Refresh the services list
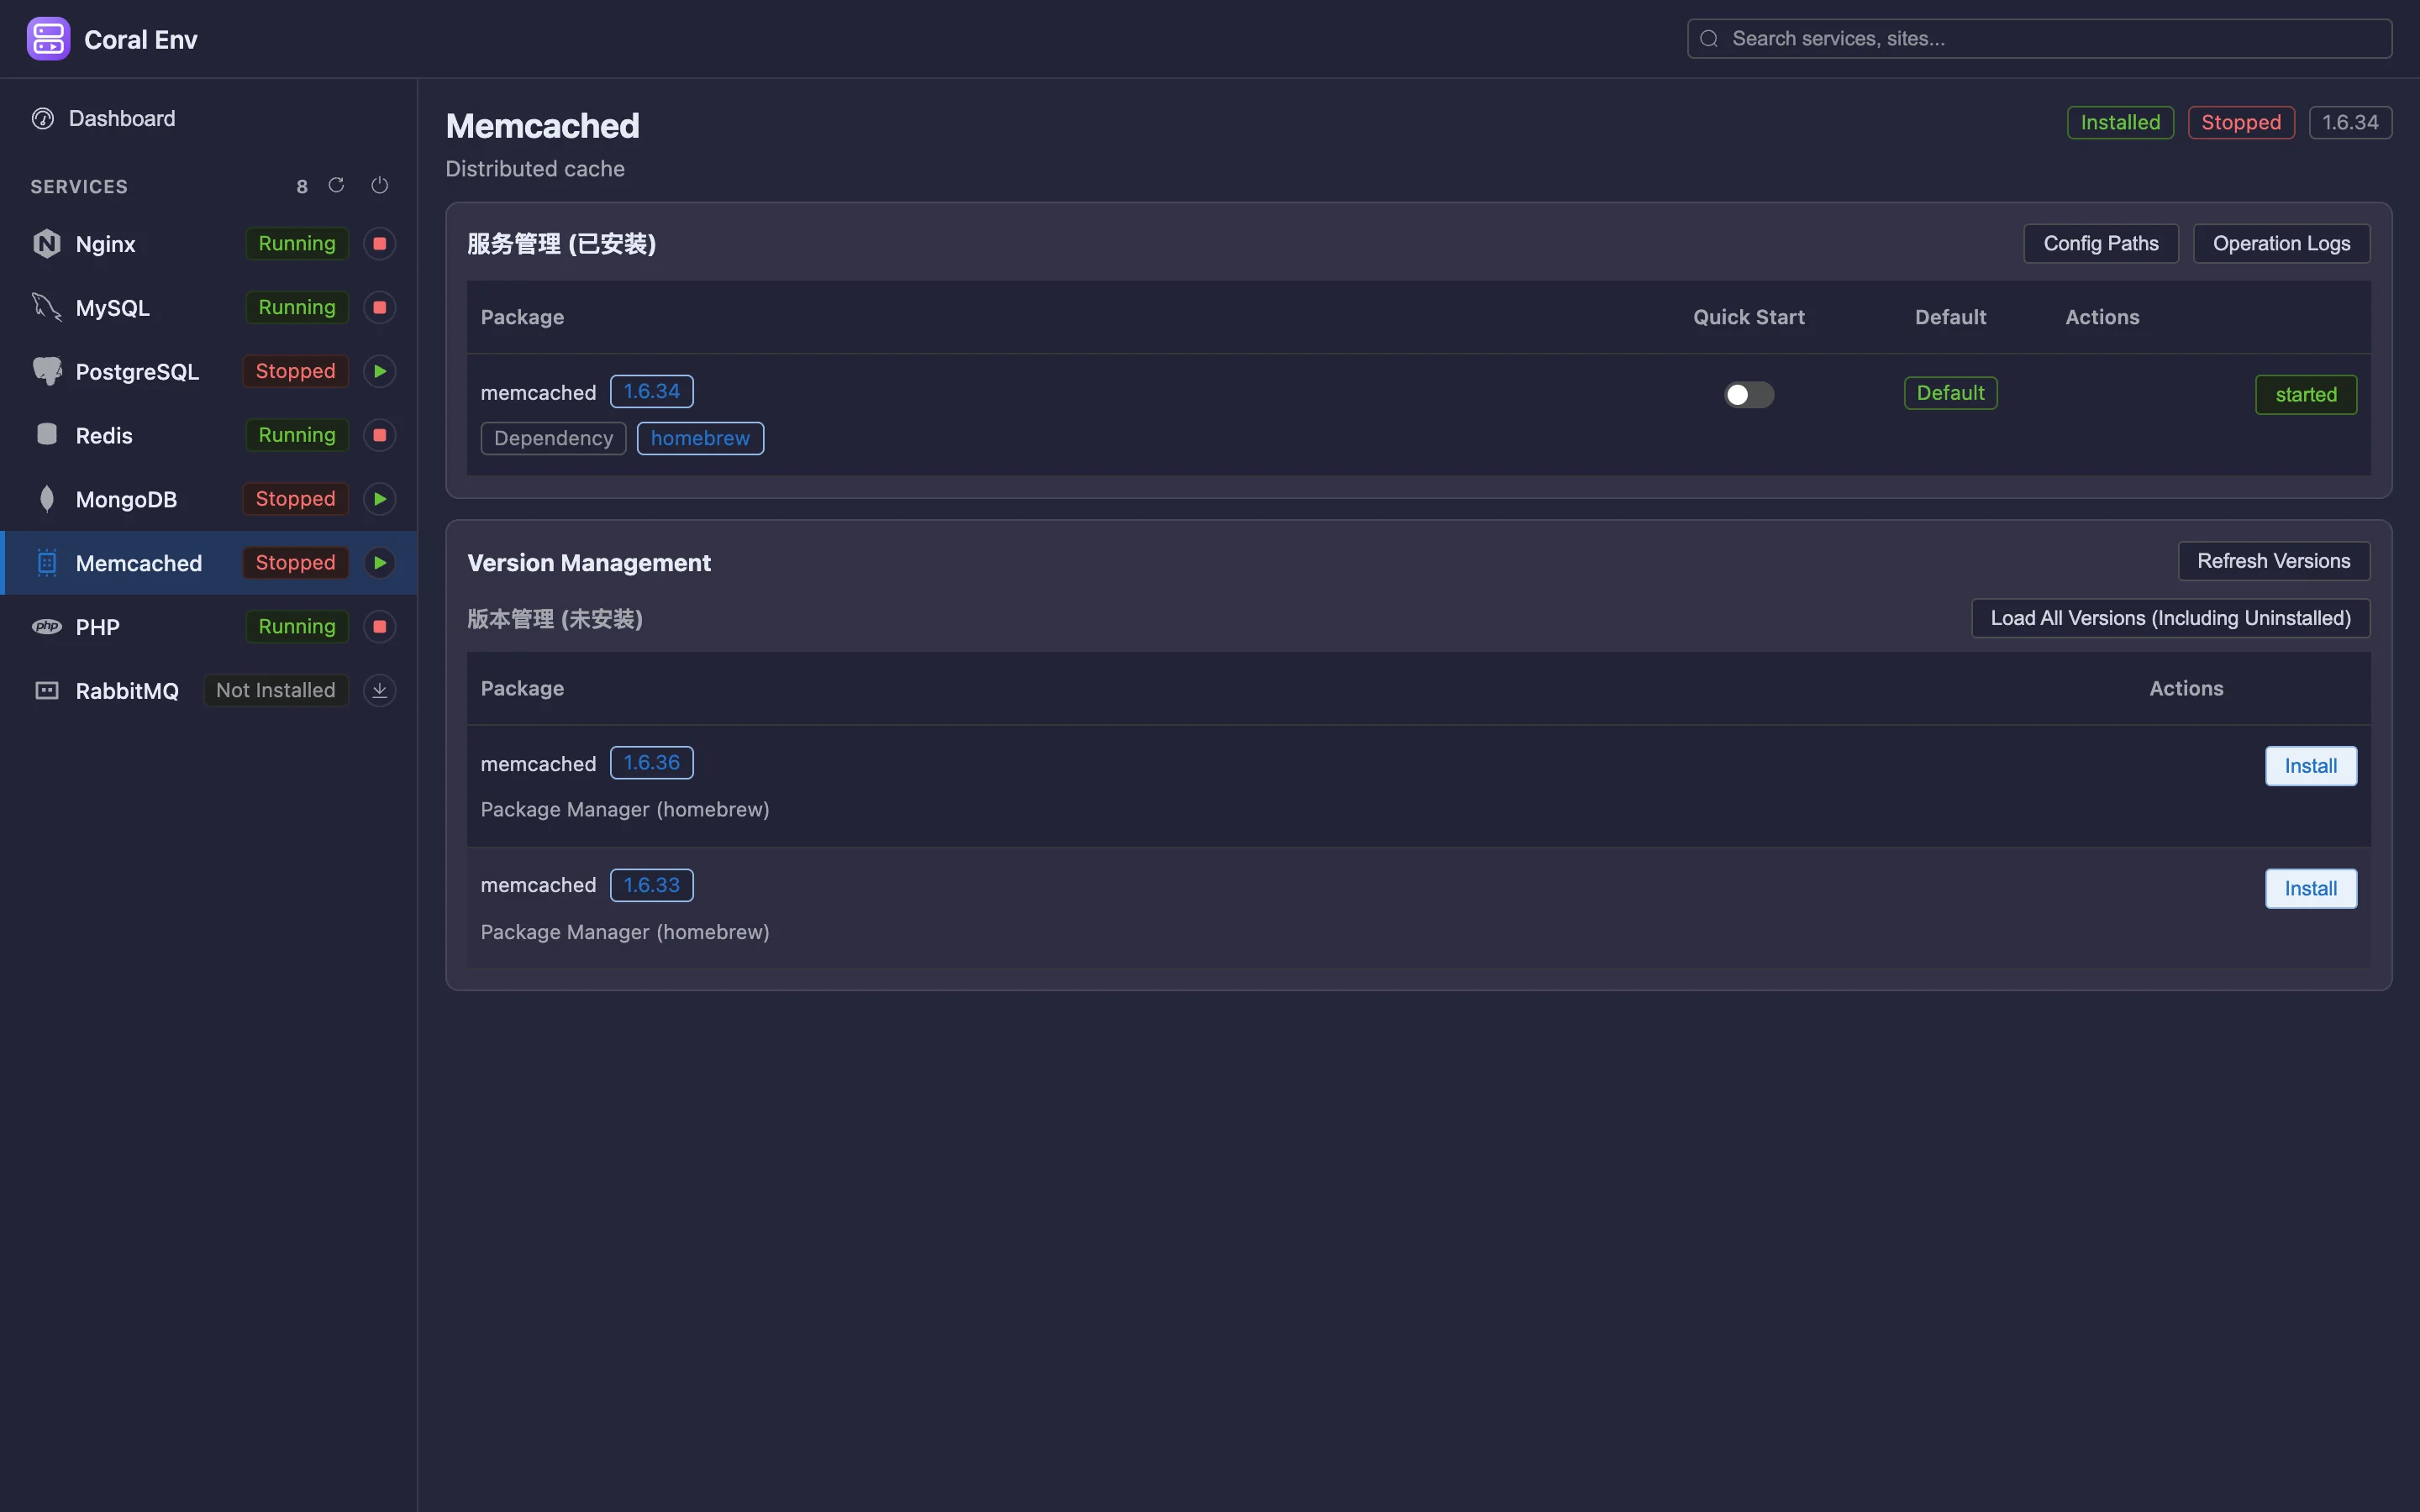 336,185
